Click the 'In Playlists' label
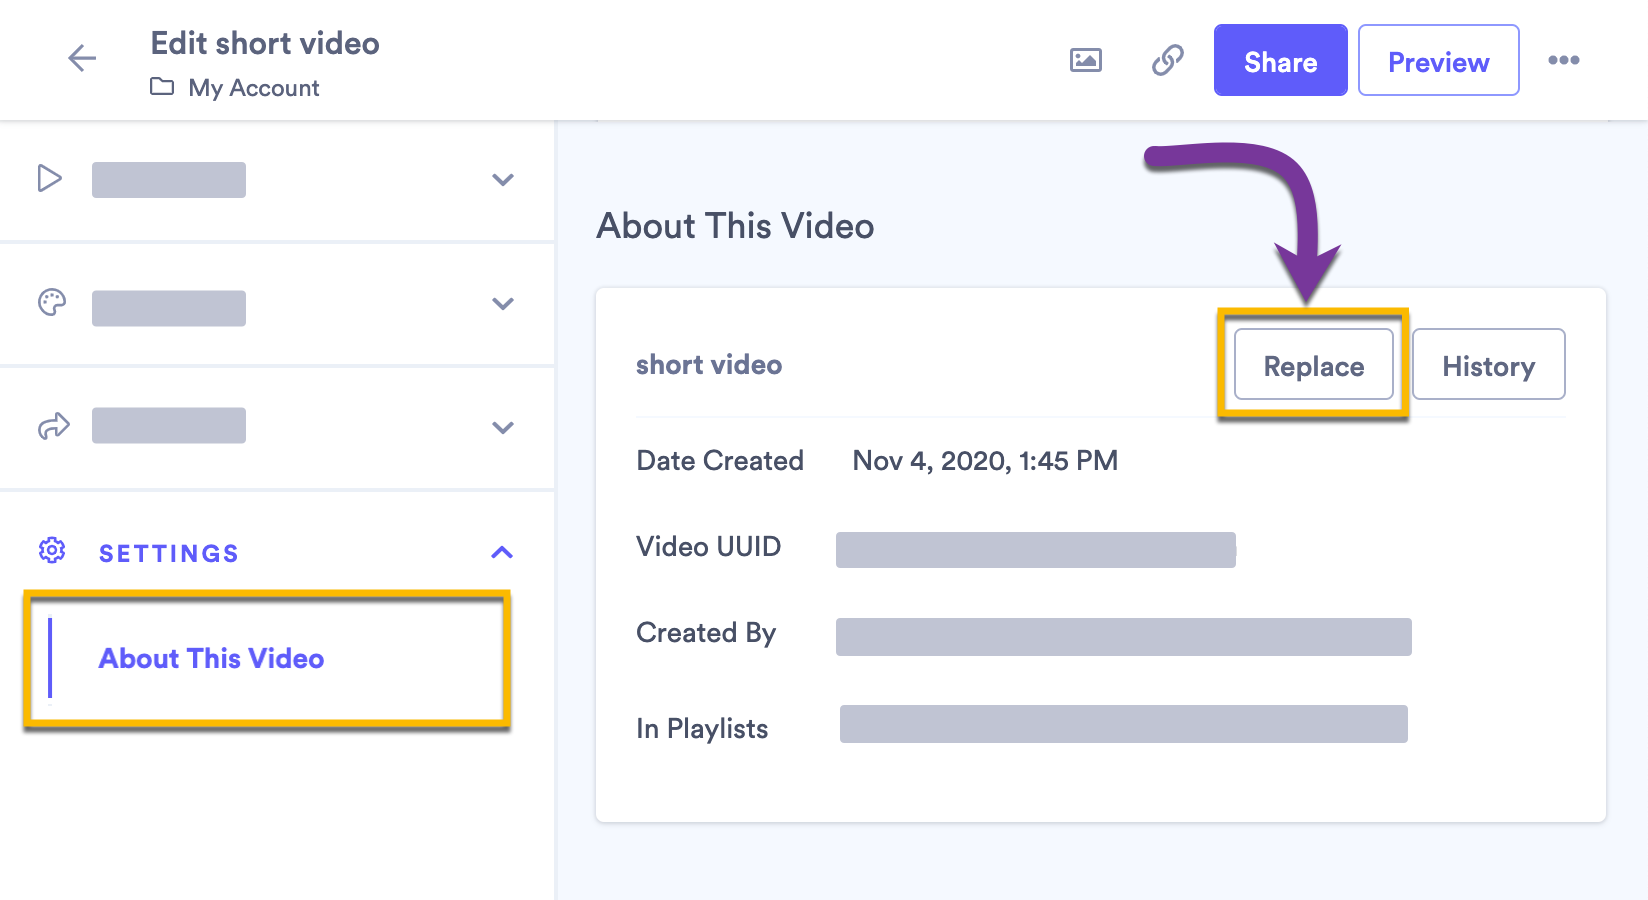The height and width of the screenshot is (900, 1648). coord(702,729)
